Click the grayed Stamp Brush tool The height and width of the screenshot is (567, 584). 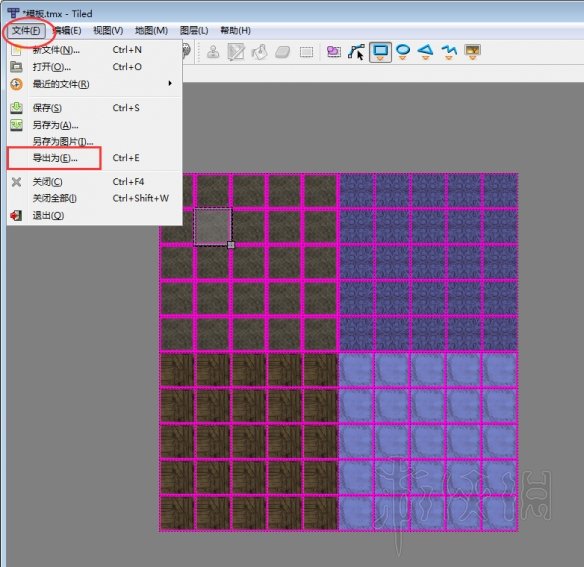pos(213,52)
